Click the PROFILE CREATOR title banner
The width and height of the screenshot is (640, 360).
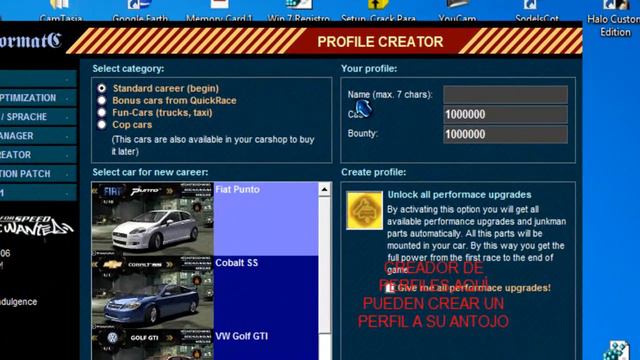(380, 42)
